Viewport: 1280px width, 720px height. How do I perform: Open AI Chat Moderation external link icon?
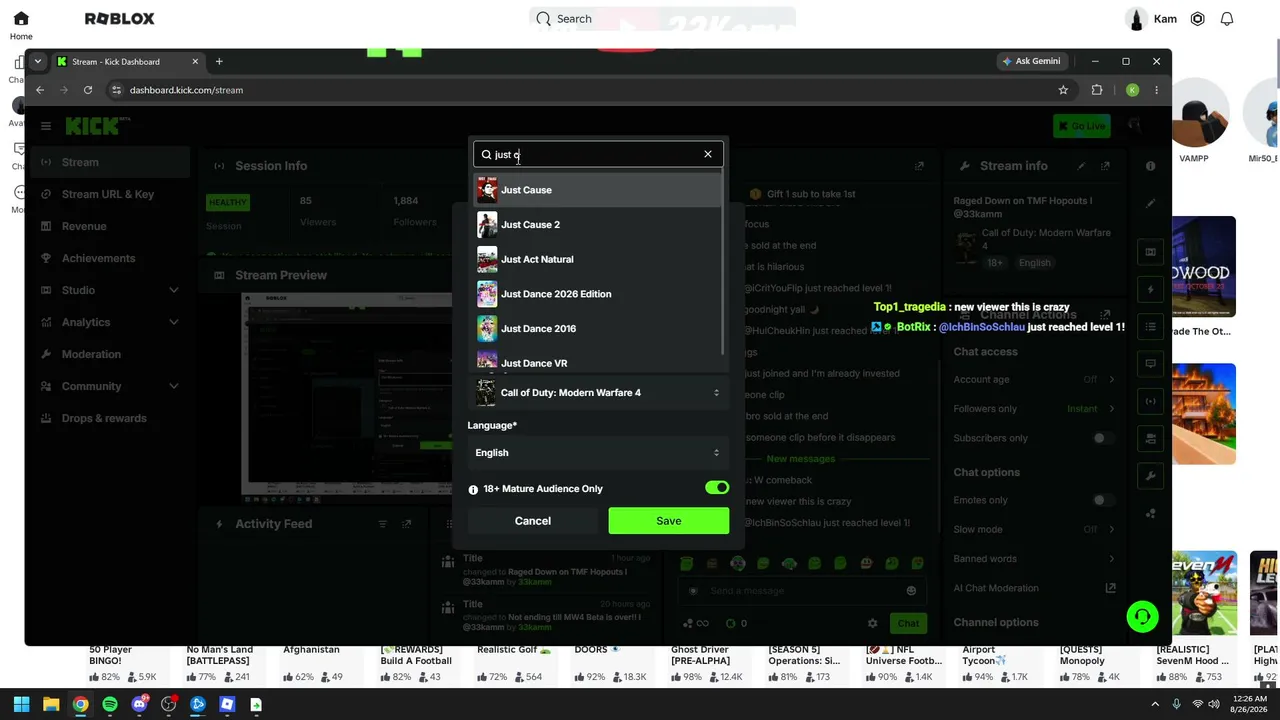[1110, 588]
